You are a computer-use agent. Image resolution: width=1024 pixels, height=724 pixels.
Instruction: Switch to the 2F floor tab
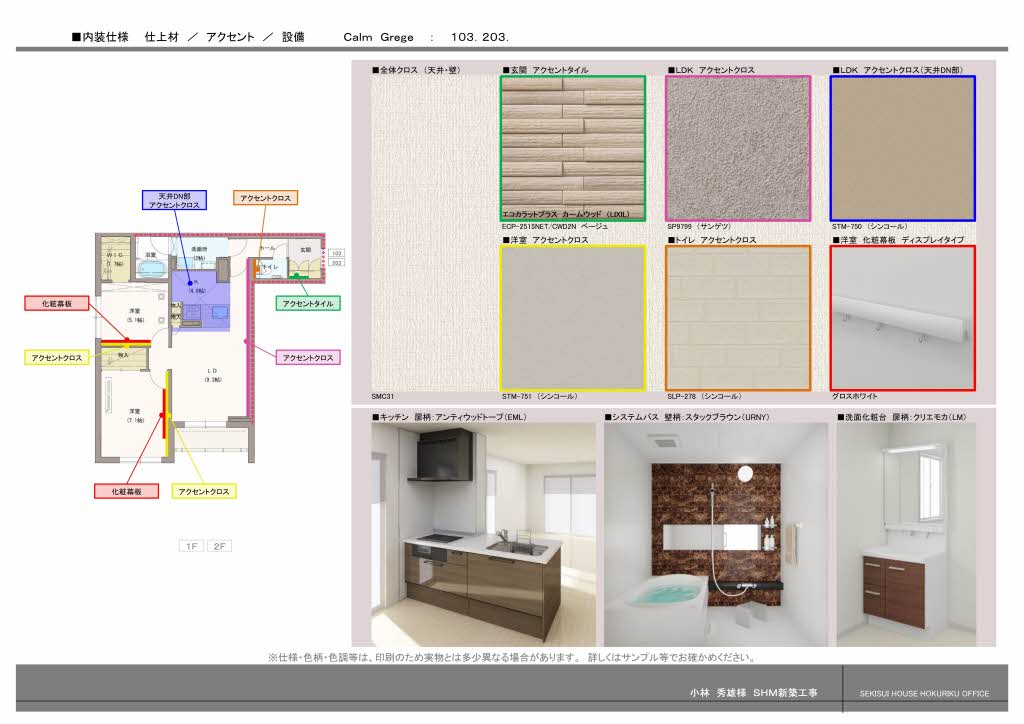click(219, 546)
